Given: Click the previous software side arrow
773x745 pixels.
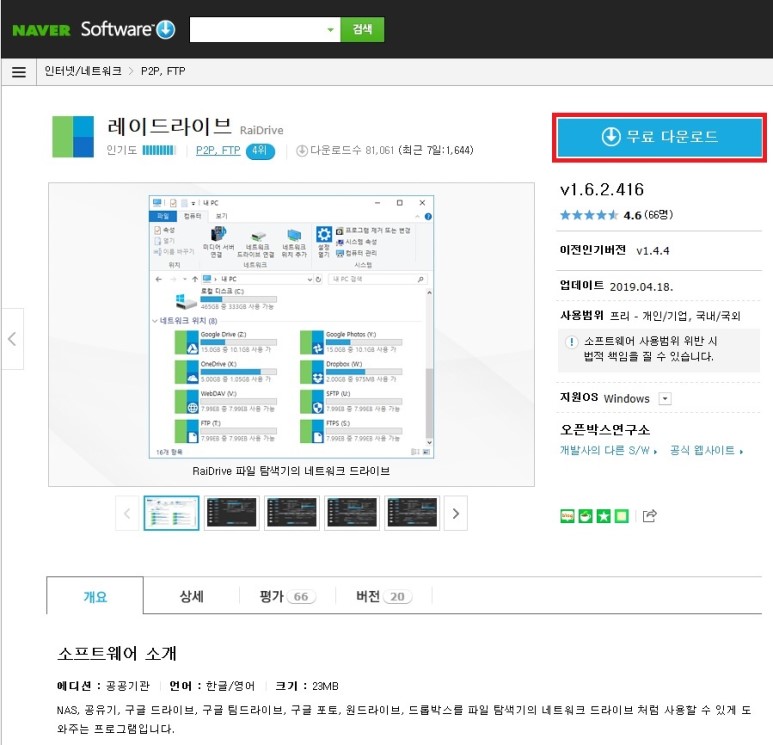Looking at the screenshot, I should point(12,339).
